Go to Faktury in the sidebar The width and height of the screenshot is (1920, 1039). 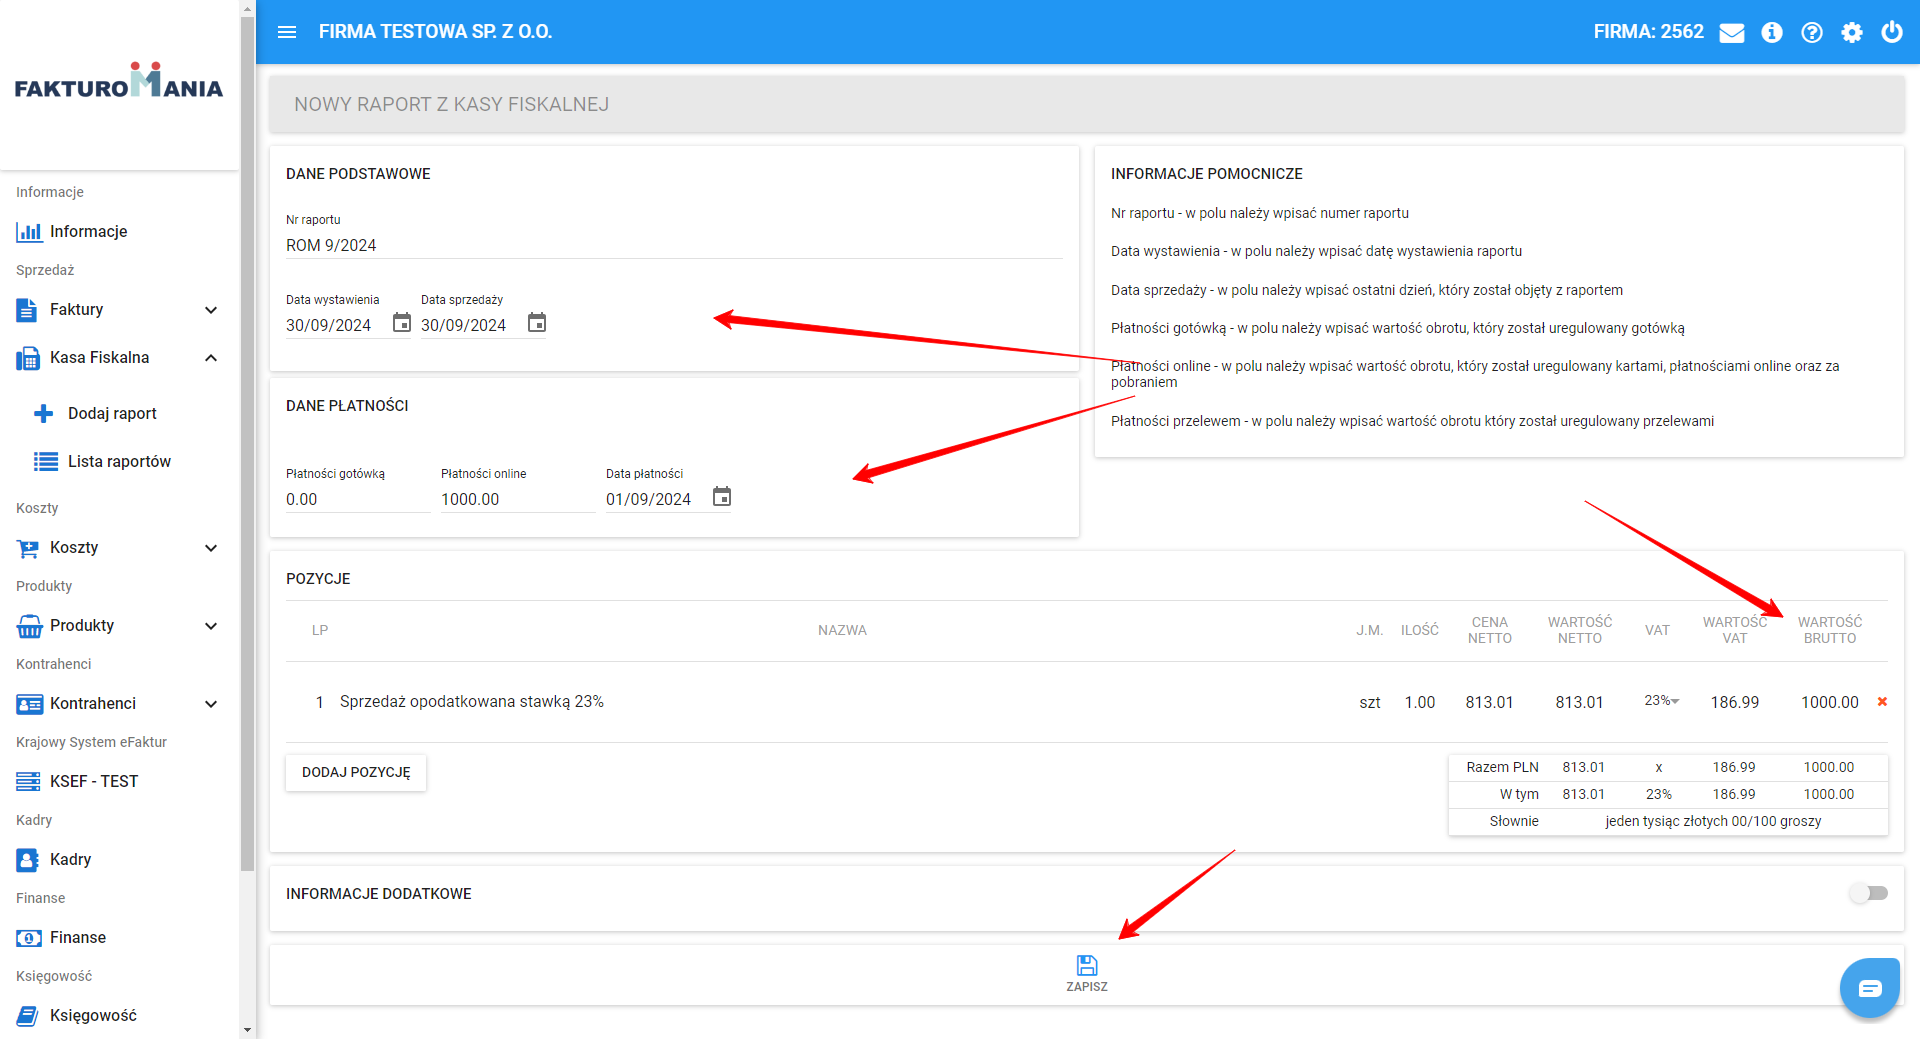pos(77,310)
